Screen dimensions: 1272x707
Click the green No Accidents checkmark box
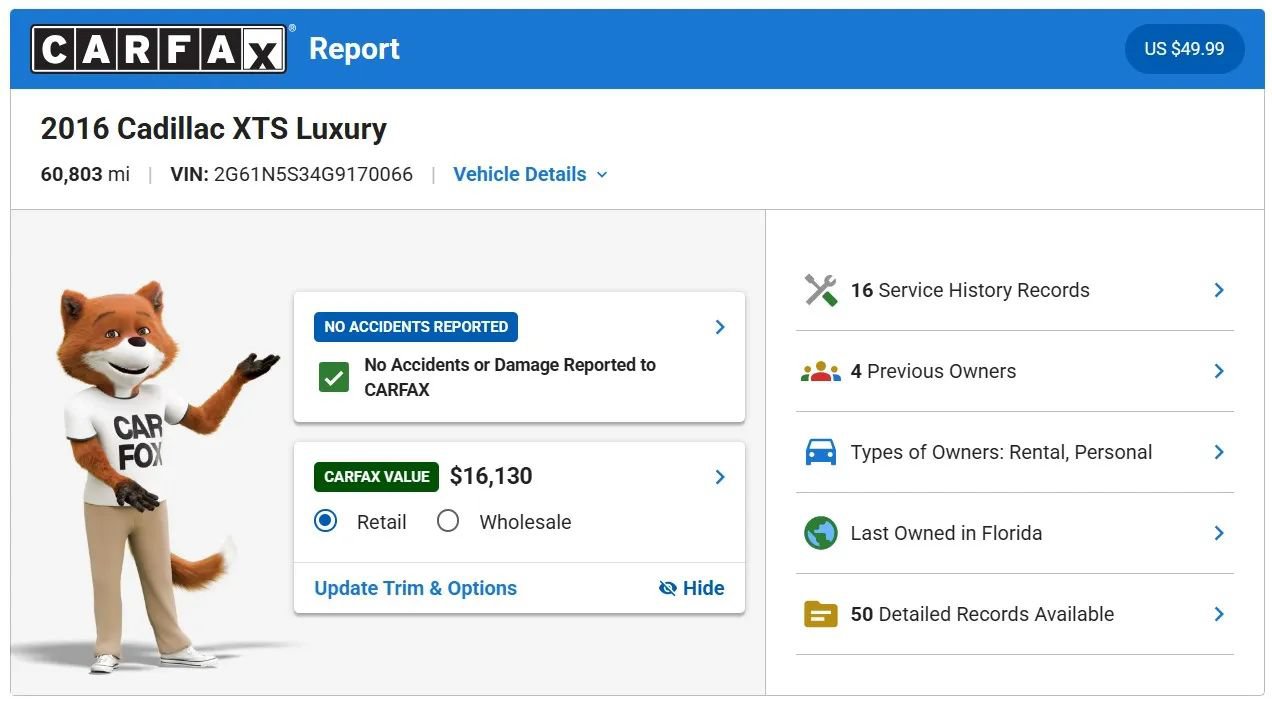[334, 377]
